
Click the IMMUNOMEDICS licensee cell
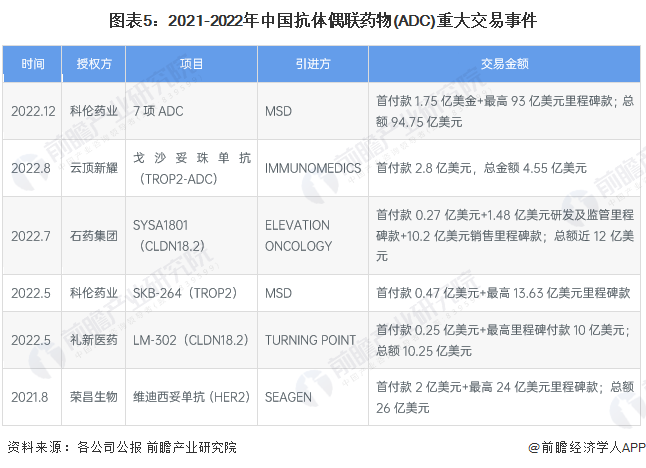pos(313,168)
